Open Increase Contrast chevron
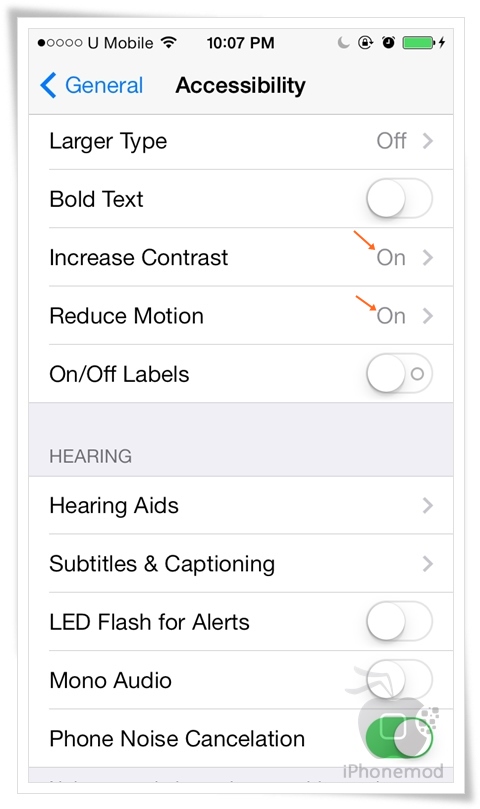The height and width of the screenshot is (809, 480). pos(427,257)
